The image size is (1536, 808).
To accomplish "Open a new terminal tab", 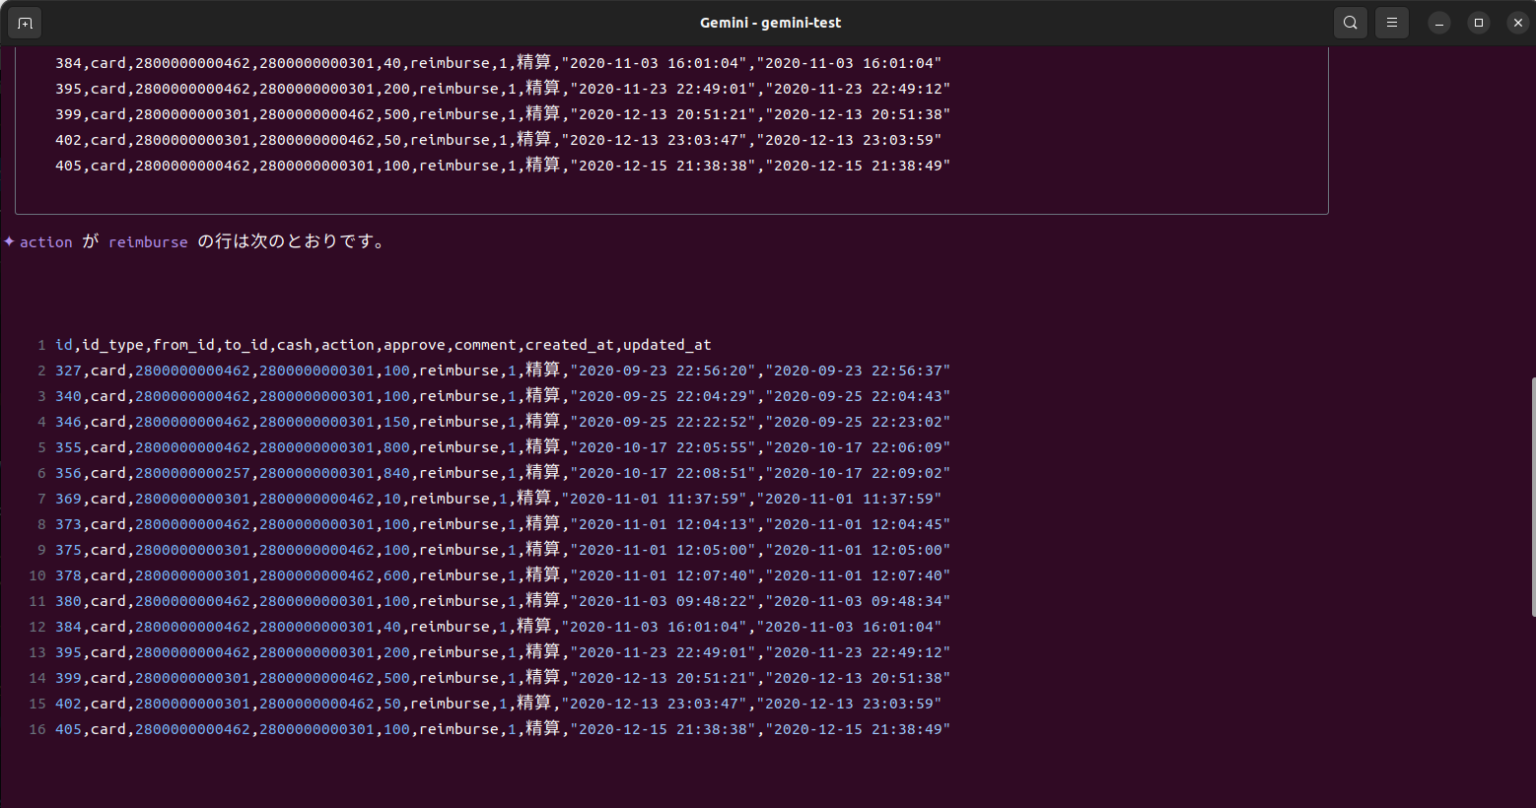I will coord(24,22).
